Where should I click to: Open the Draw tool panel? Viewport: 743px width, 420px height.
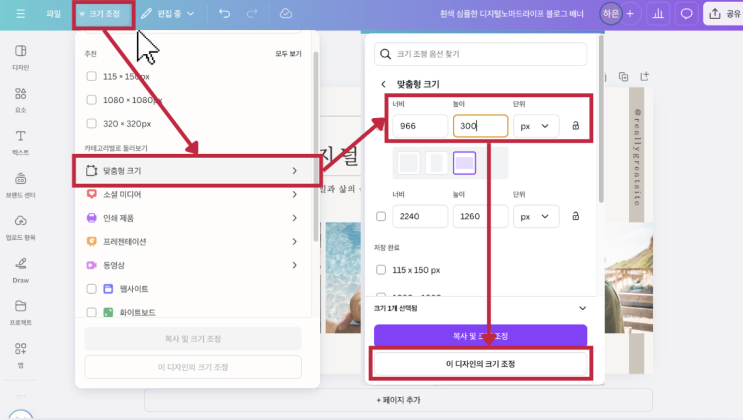[20, 271]
